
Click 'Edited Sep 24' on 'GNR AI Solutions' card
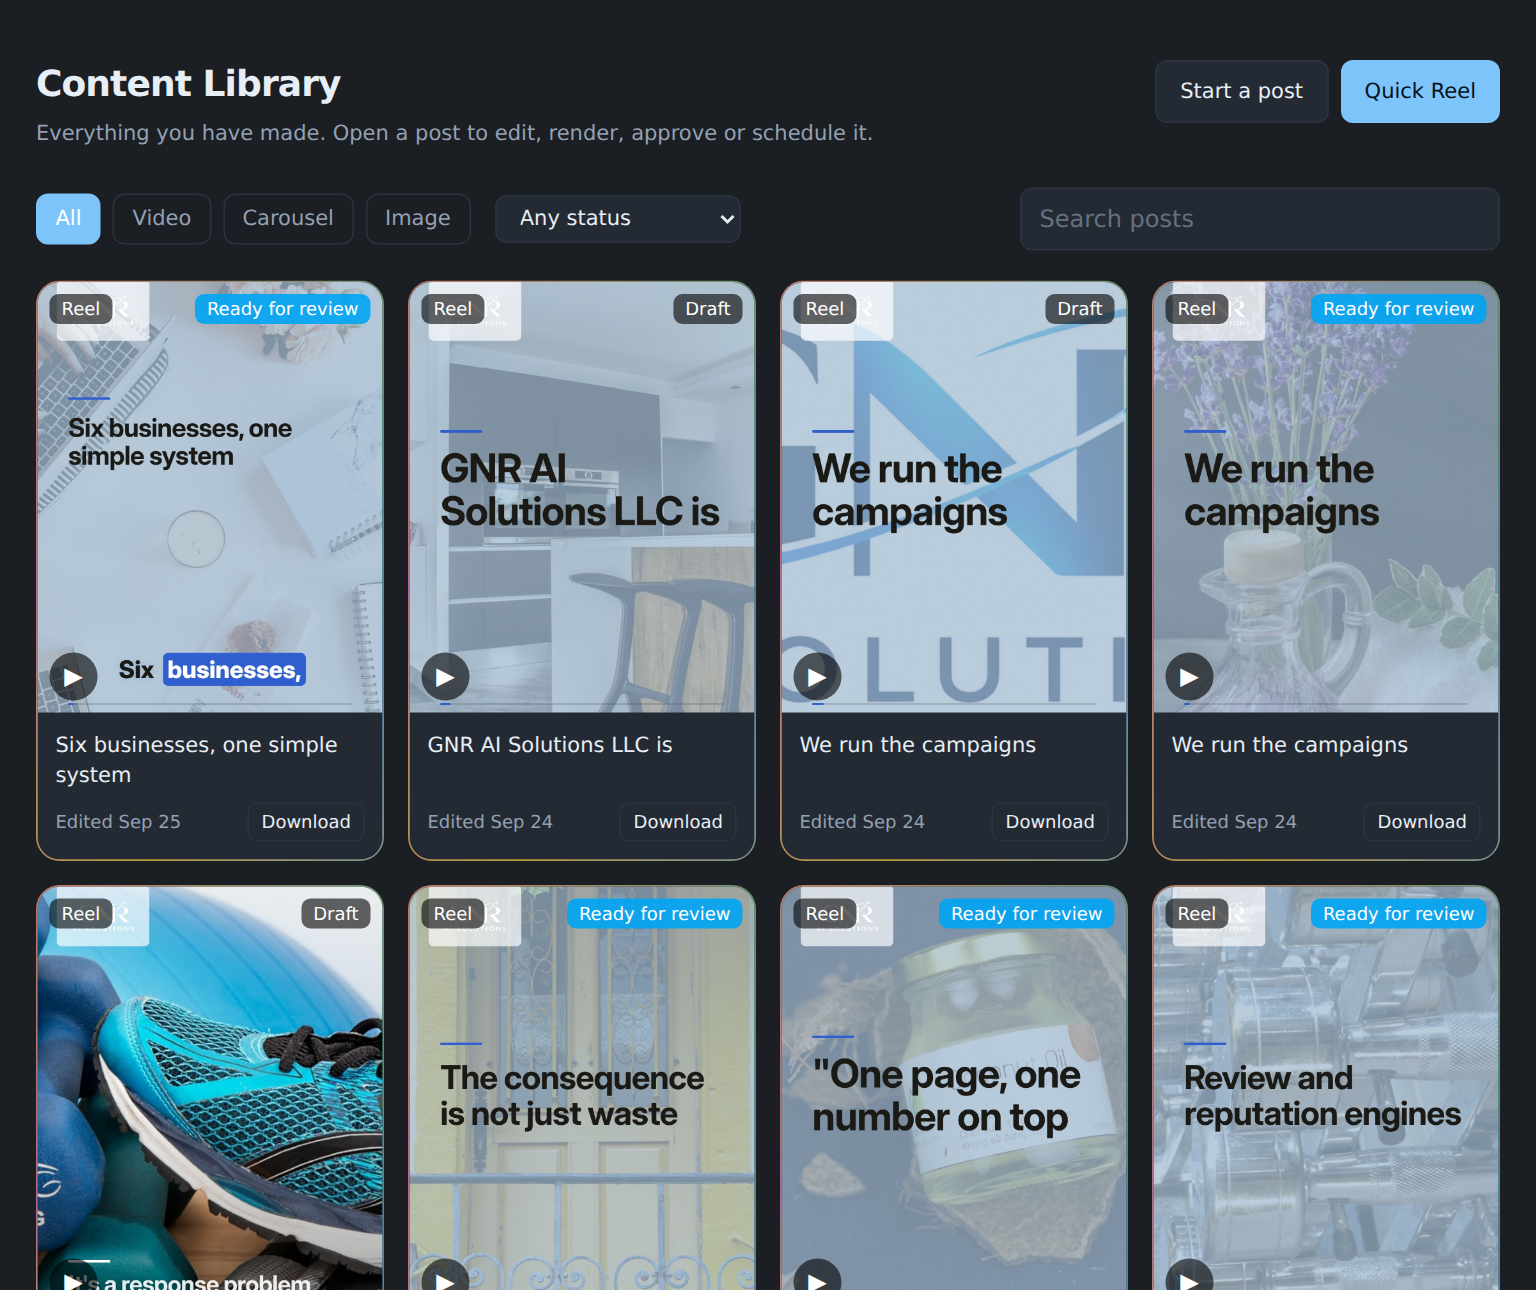pyautogui.click(x=490, y=822)
